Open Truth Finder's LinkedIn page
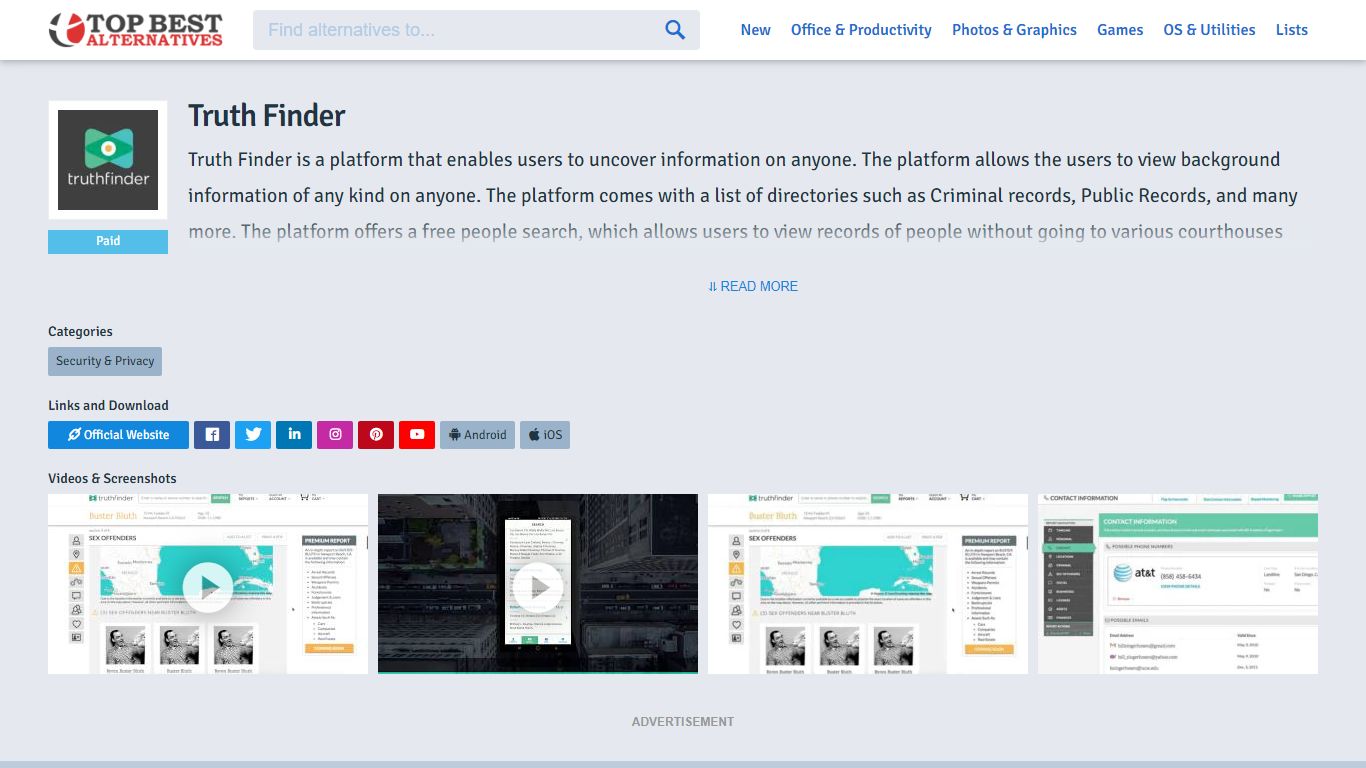 pyautogui.click(x=294, y=435)
